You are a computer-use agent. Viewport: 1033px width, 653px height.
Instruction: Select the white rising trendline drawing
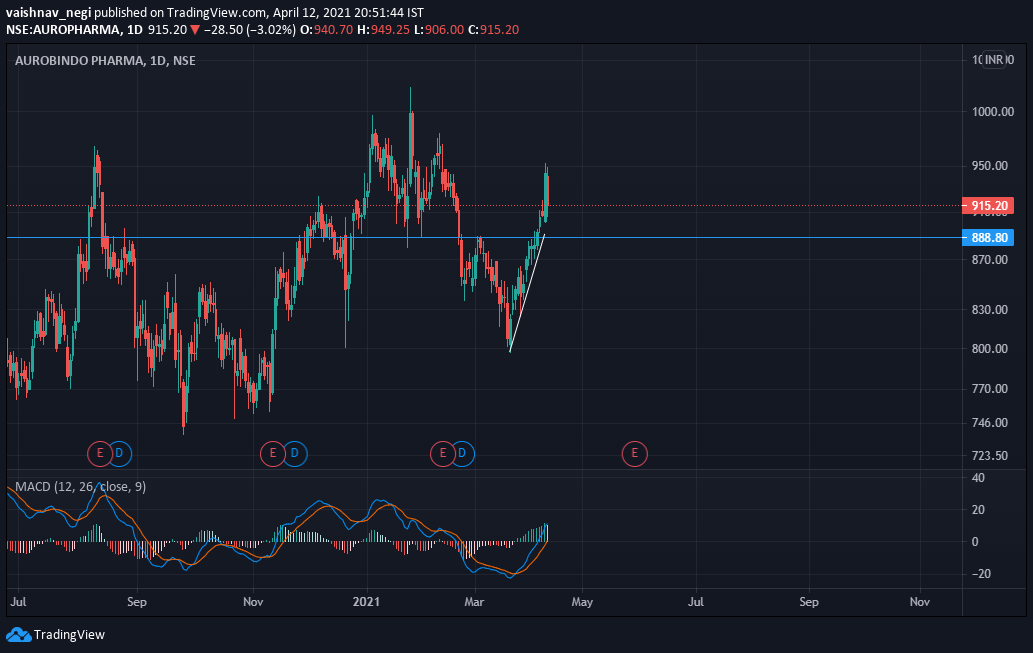point(527,293)
